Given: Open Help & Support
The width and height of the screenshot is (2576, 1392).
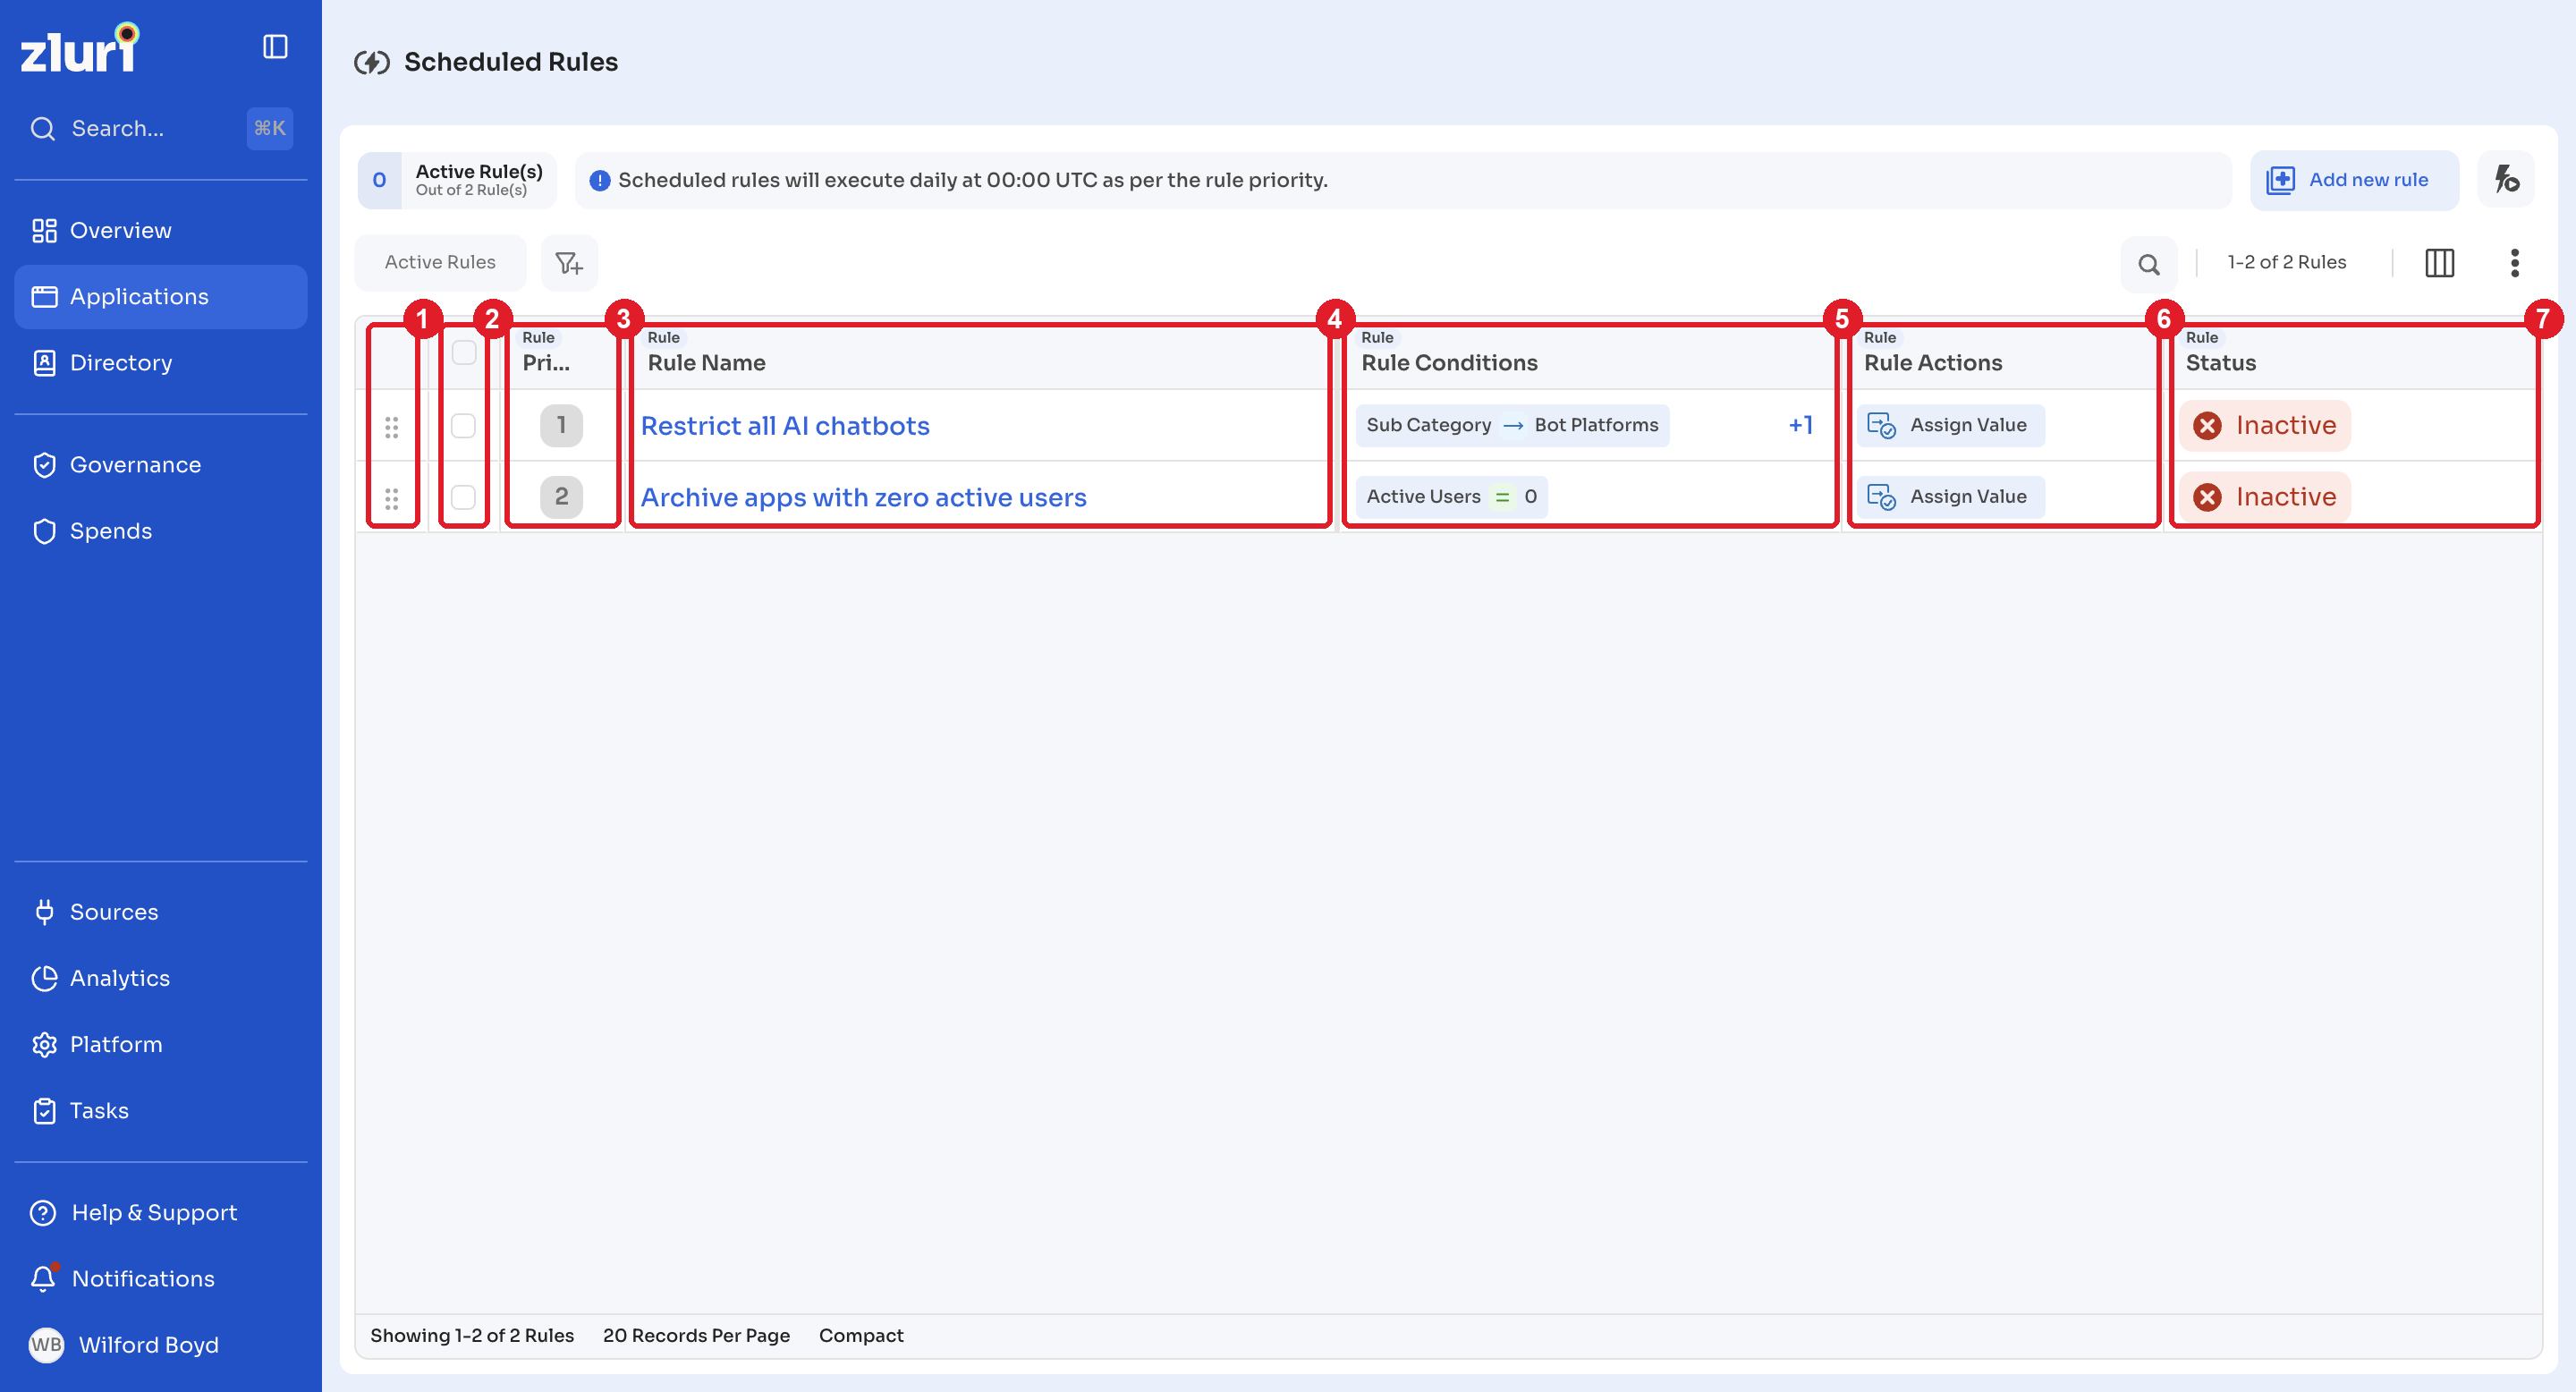Looking at the screenshot, I should 160,1211.
